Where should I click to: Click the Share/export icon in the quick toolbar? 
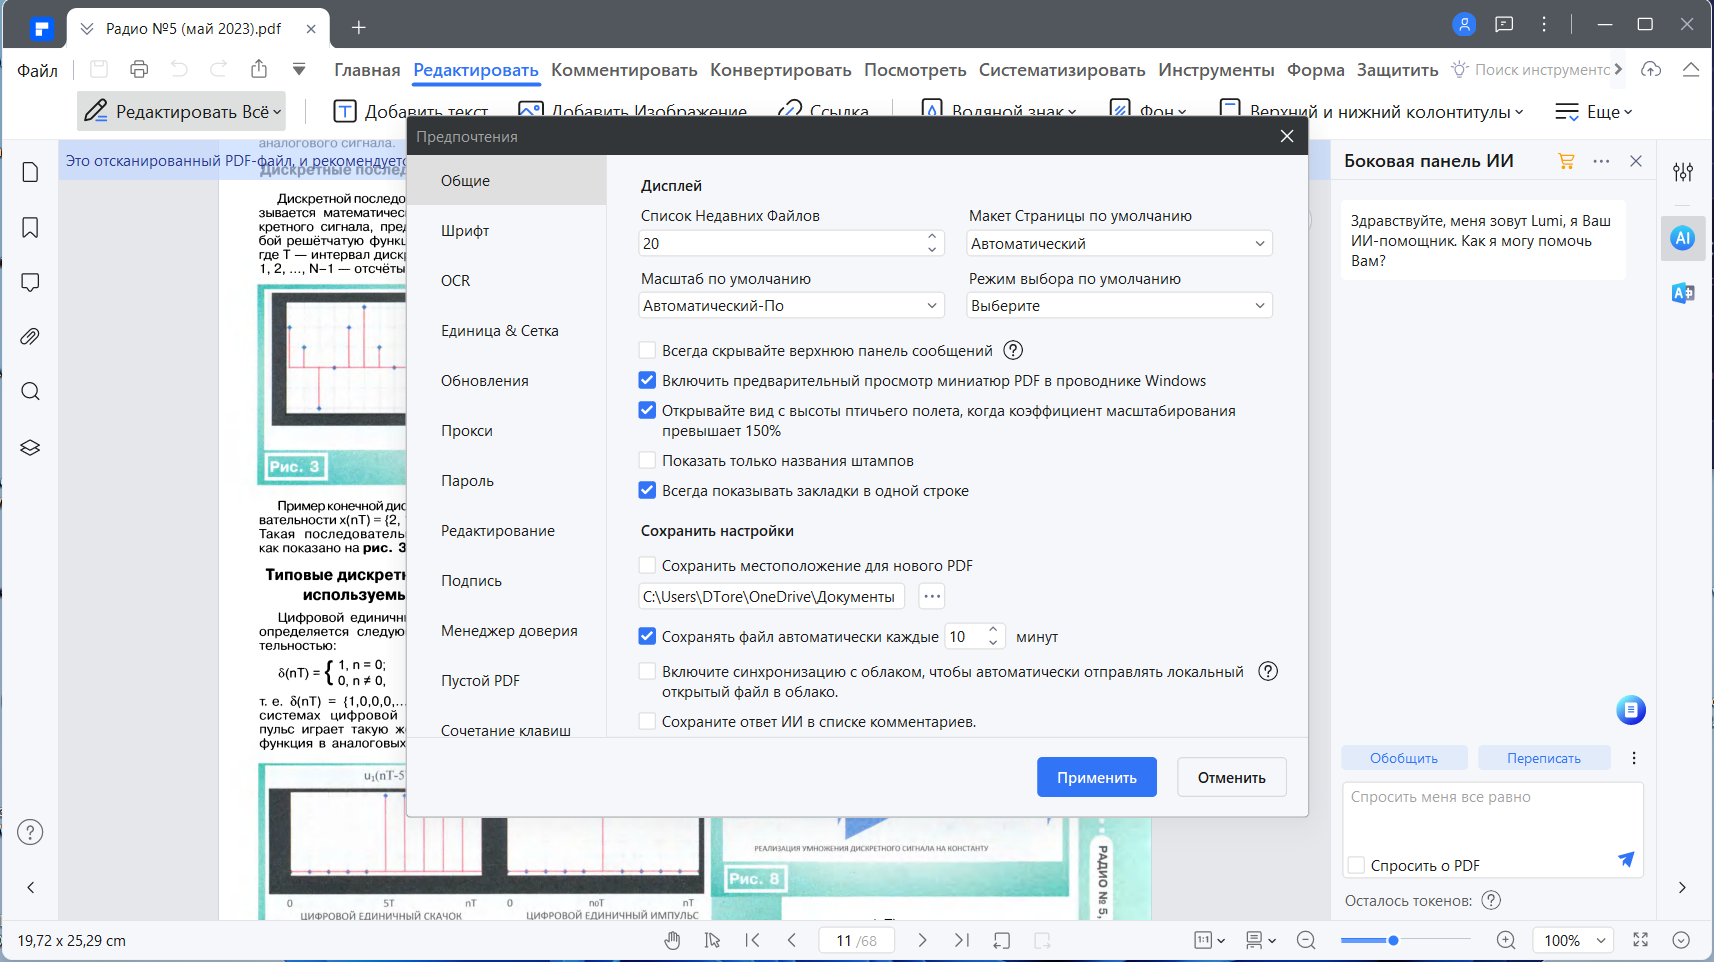click(x=259, y=69)
